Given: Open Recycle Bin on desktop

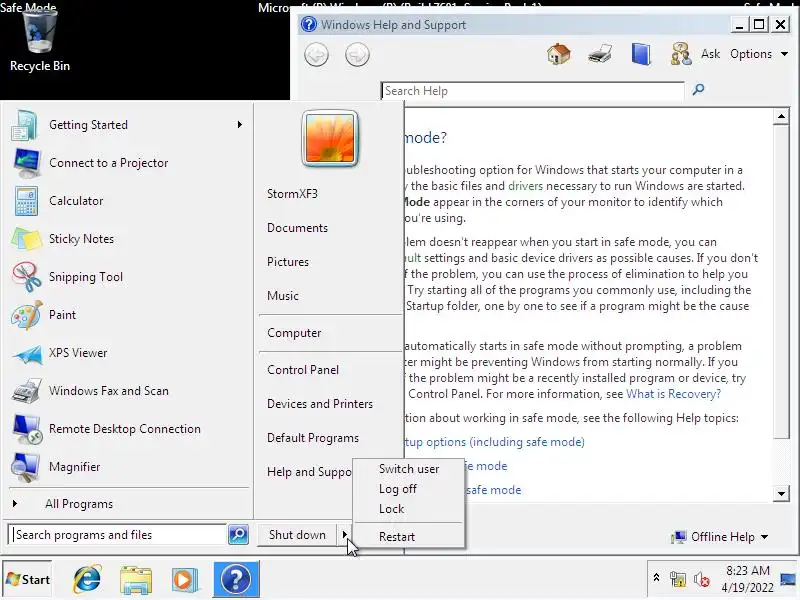Looking at the screenshot, I should click(40, 41).
